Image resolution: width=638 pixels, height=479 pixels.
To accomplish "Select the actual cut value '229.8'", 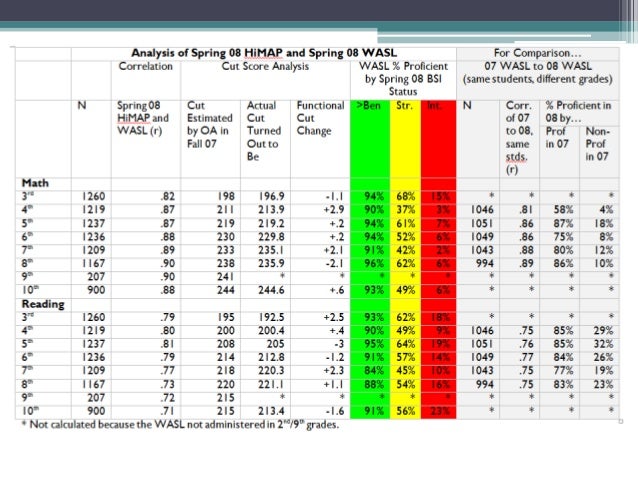I will point(271,237).
